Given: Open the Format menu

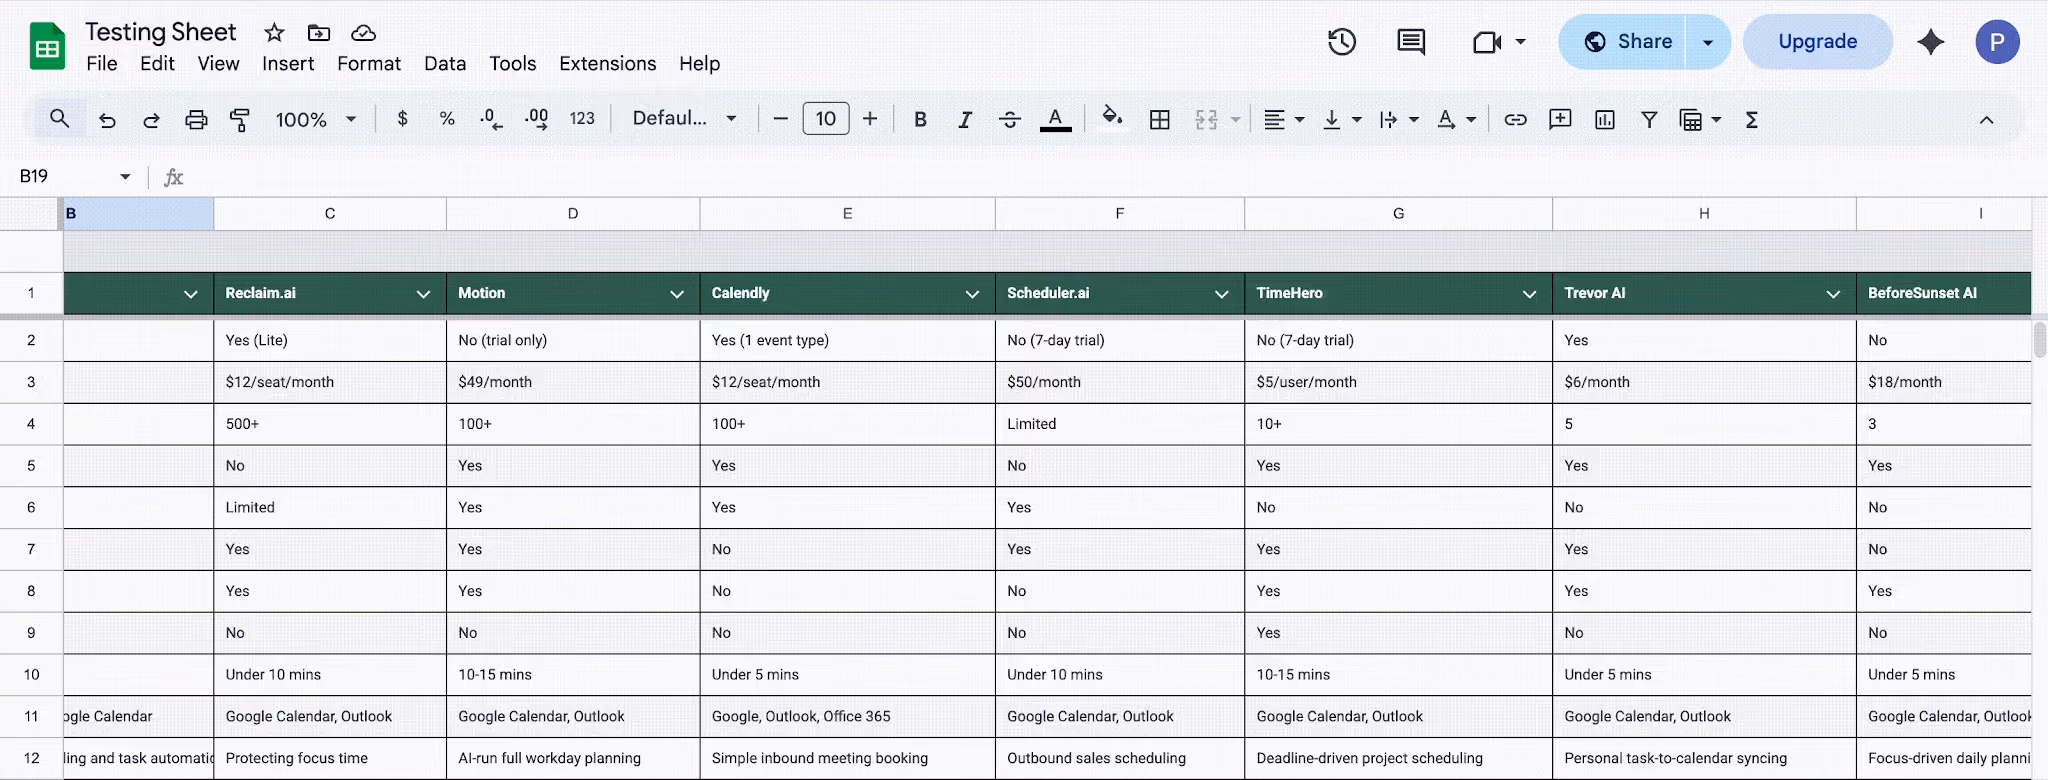Looking at the screenshot, I should (x=369, y=63).
